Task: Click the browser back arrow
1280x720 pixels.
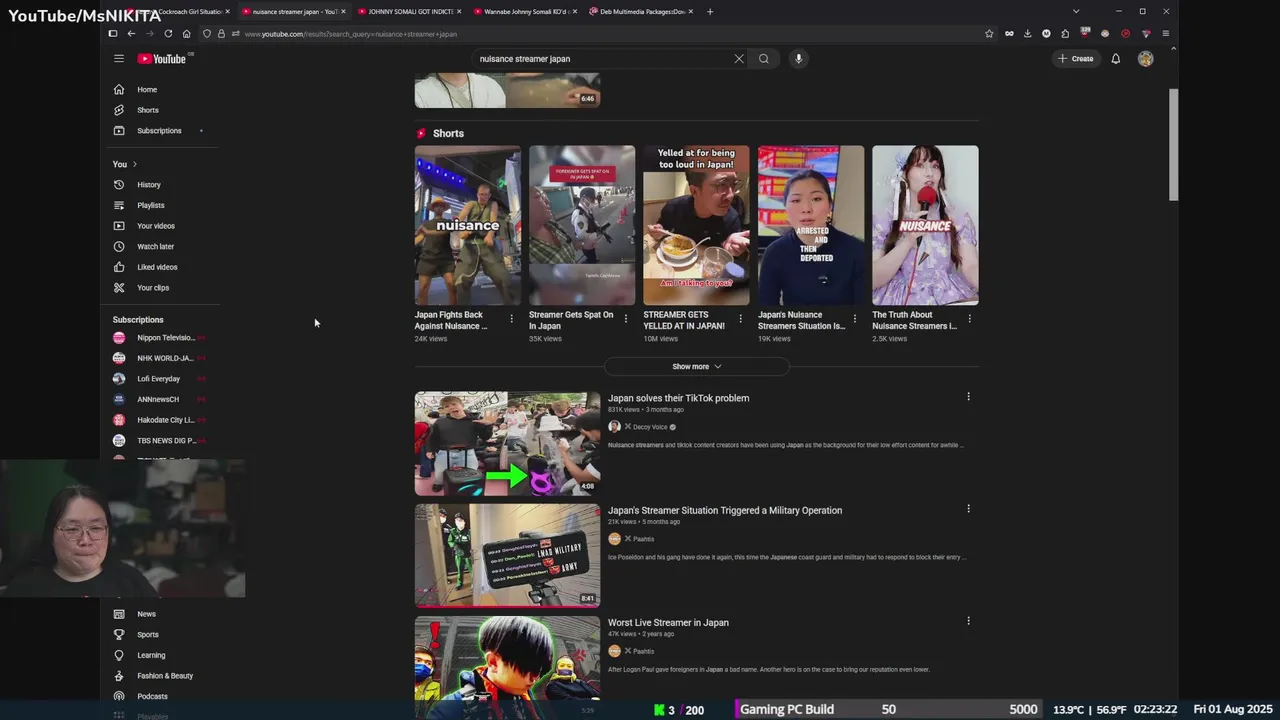Action: [x=131, y=34]
